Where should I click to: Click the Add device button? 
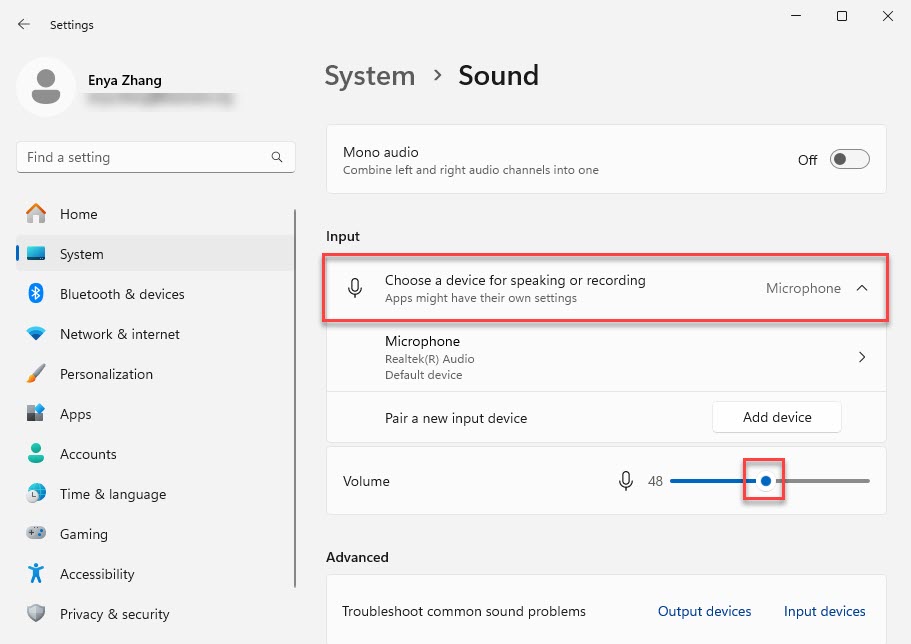(x=776, y=417)
